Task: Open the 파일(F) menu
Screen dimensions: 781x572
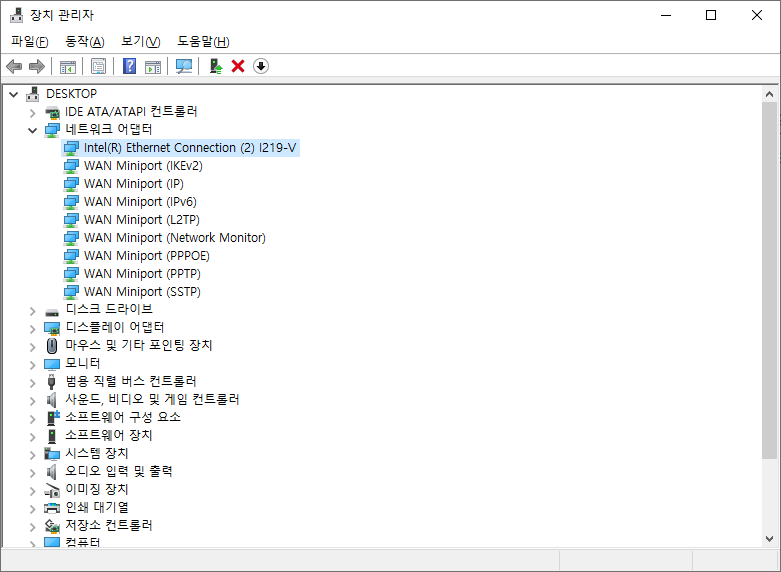Action: tap(30, 41)
